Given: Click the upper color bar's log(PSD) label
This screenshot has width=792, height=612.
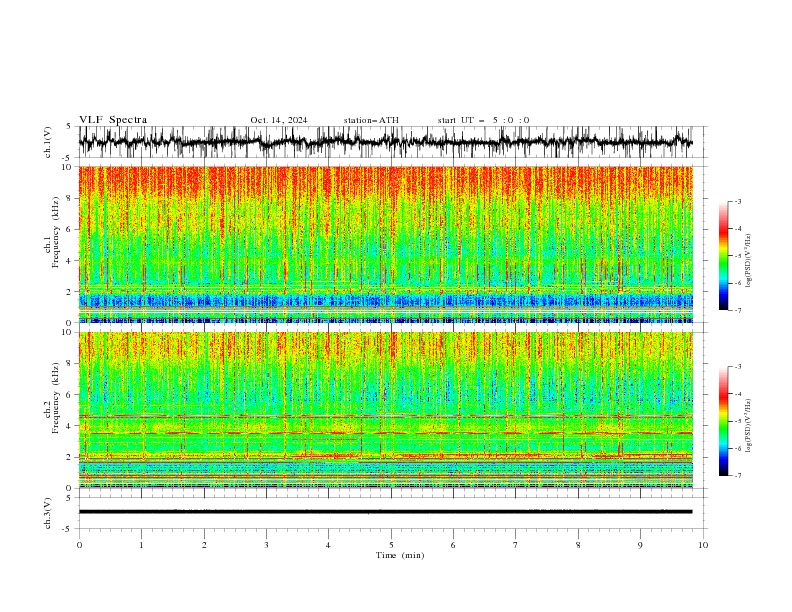Looking at the screenshot, I should (749, 261).
